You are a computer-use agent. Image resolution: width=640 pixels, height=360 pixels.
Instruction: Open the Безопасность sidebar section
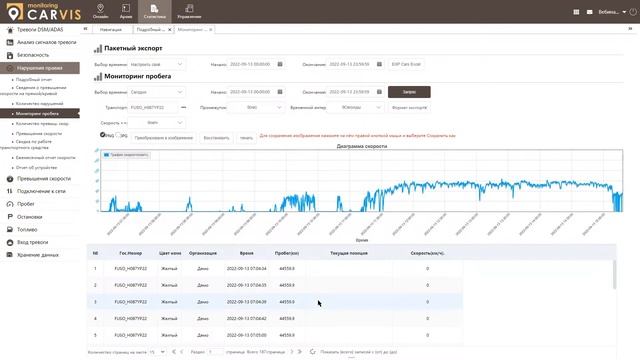(33, 55)
